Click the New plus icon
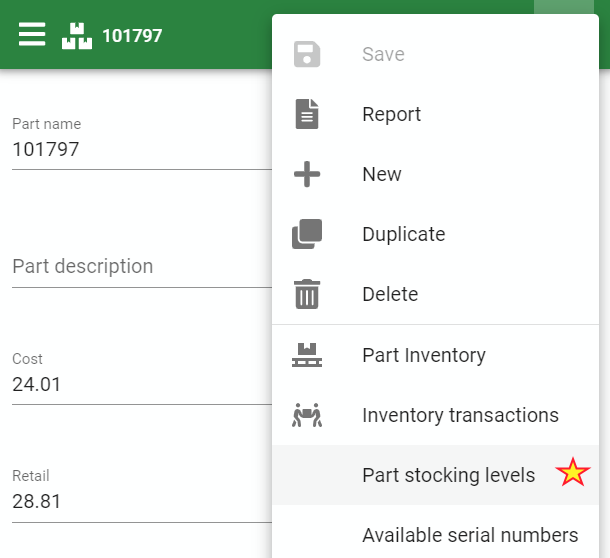This screenshot has width=610, height=558. (307, 174)
